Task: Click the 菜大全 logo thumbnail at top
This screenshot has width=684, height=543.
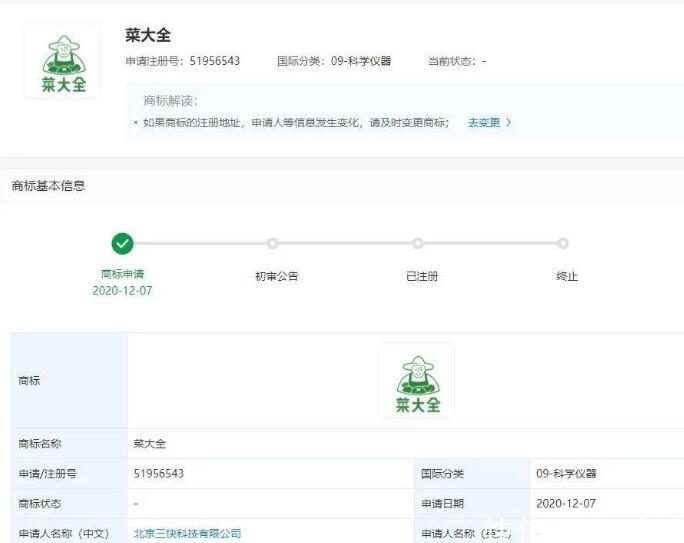Action: coord(63,61)
